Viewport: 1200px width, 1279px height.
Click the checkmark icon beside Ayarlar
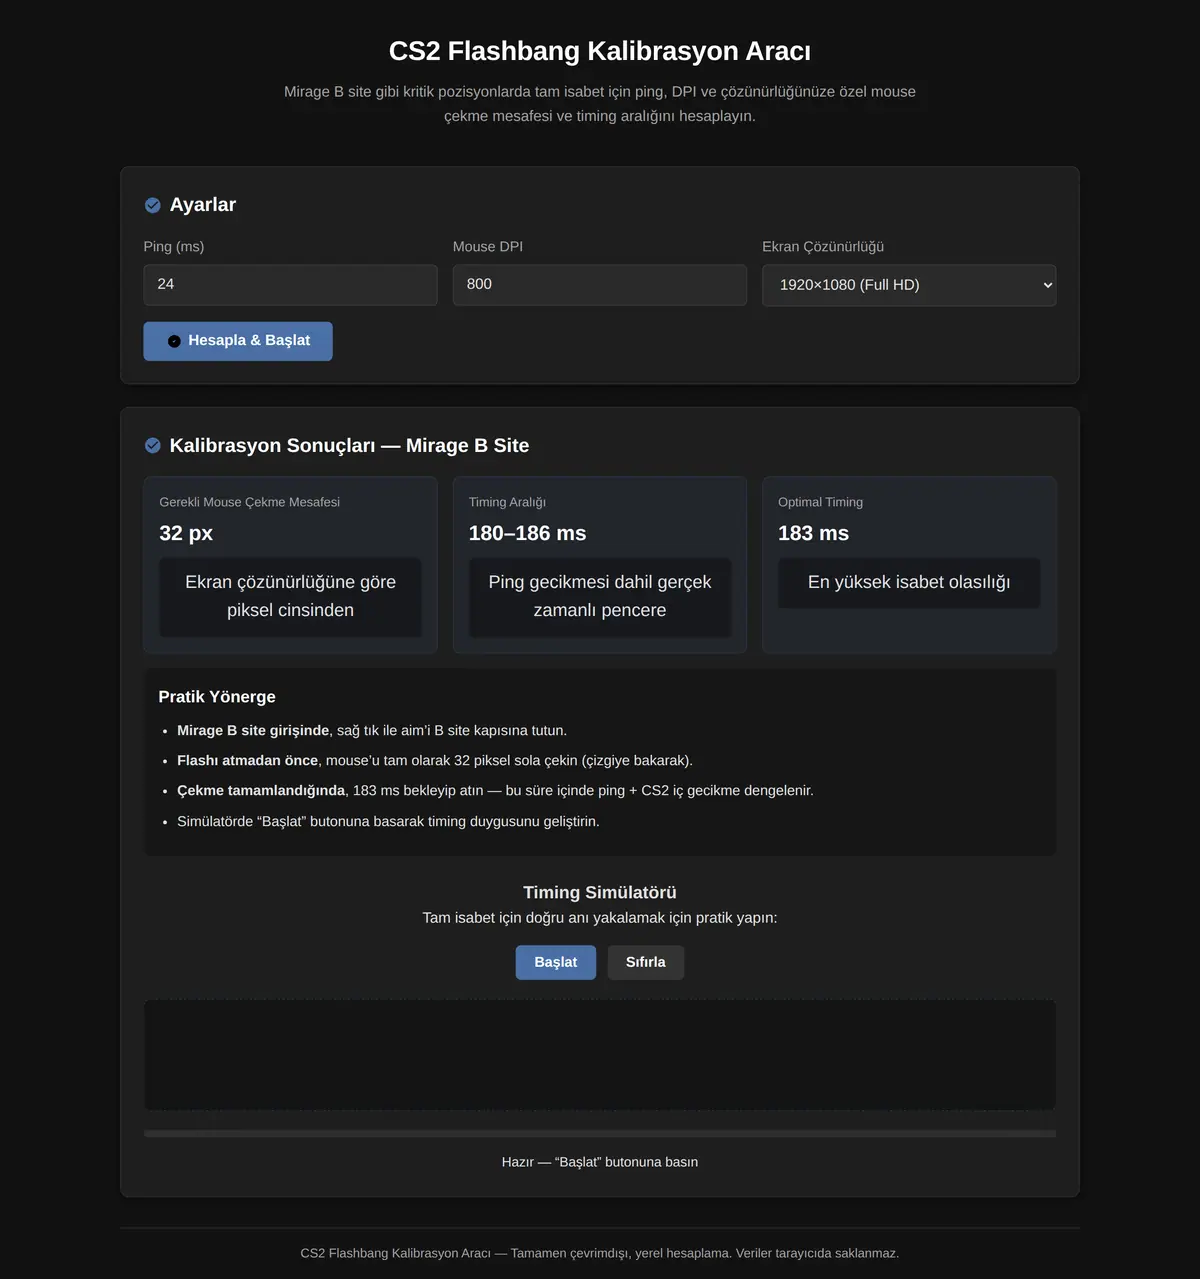click(153, 205)
